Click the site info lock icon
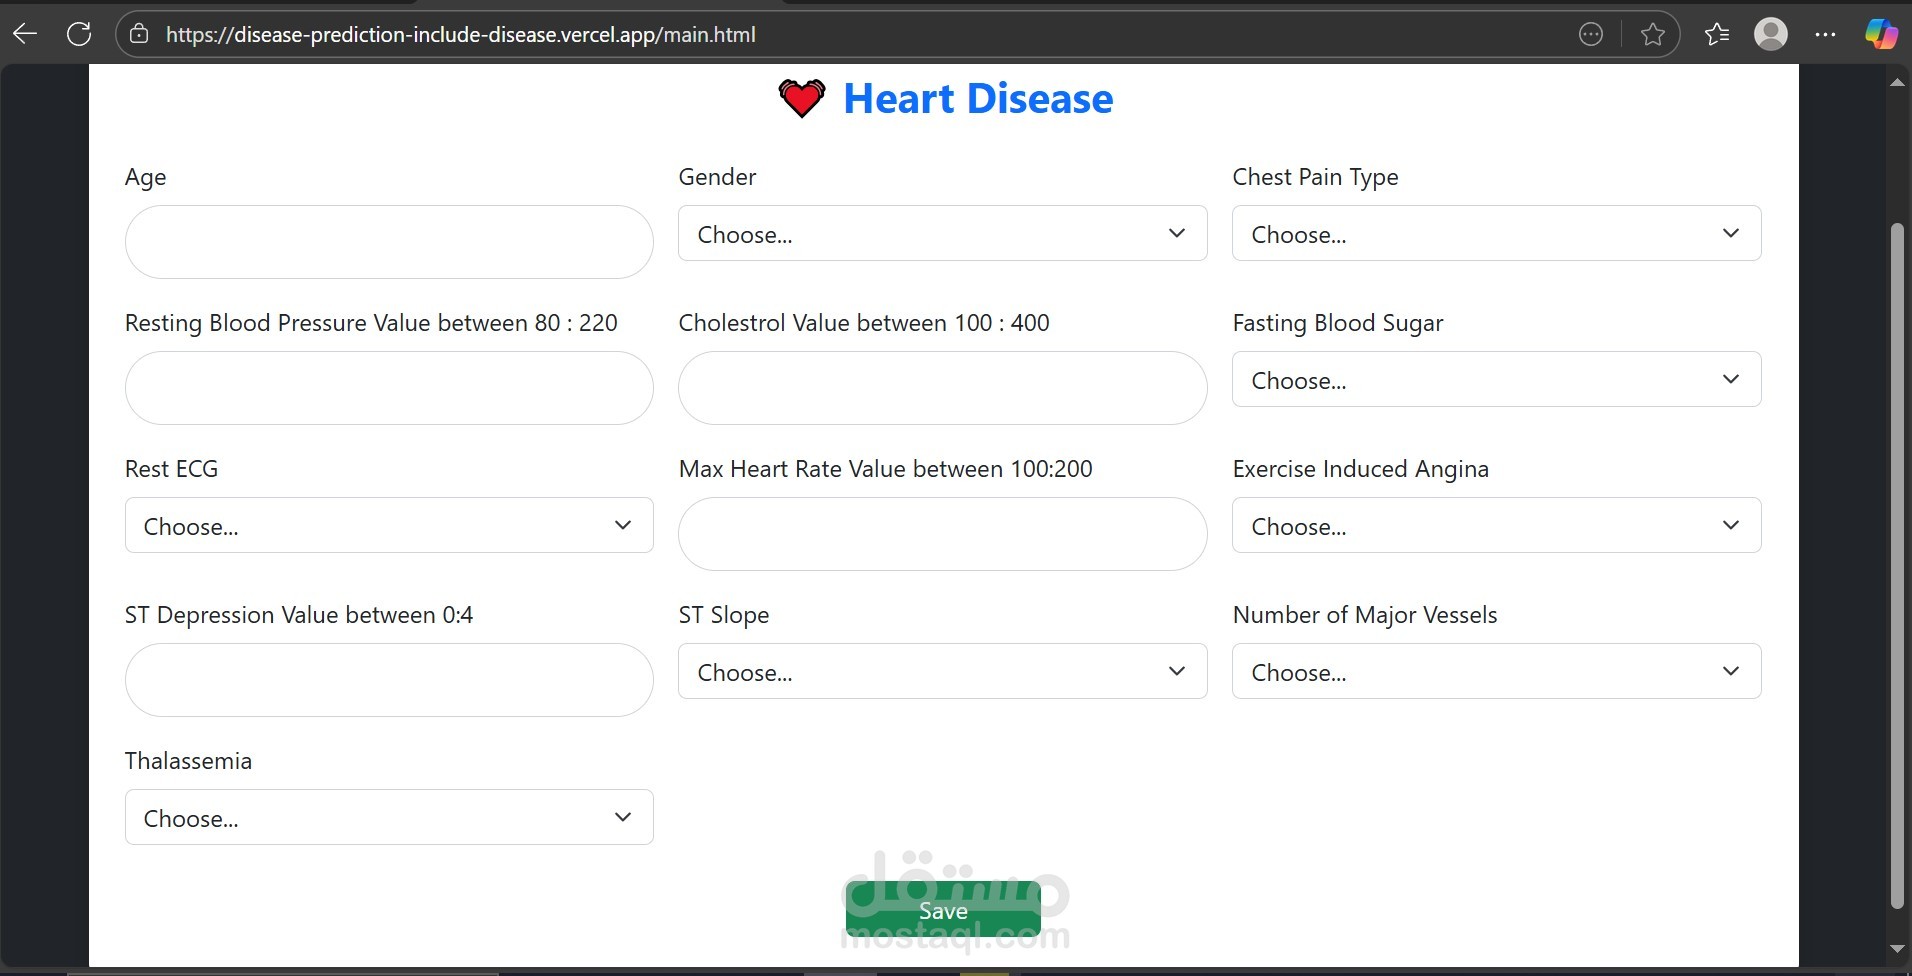 139,34
